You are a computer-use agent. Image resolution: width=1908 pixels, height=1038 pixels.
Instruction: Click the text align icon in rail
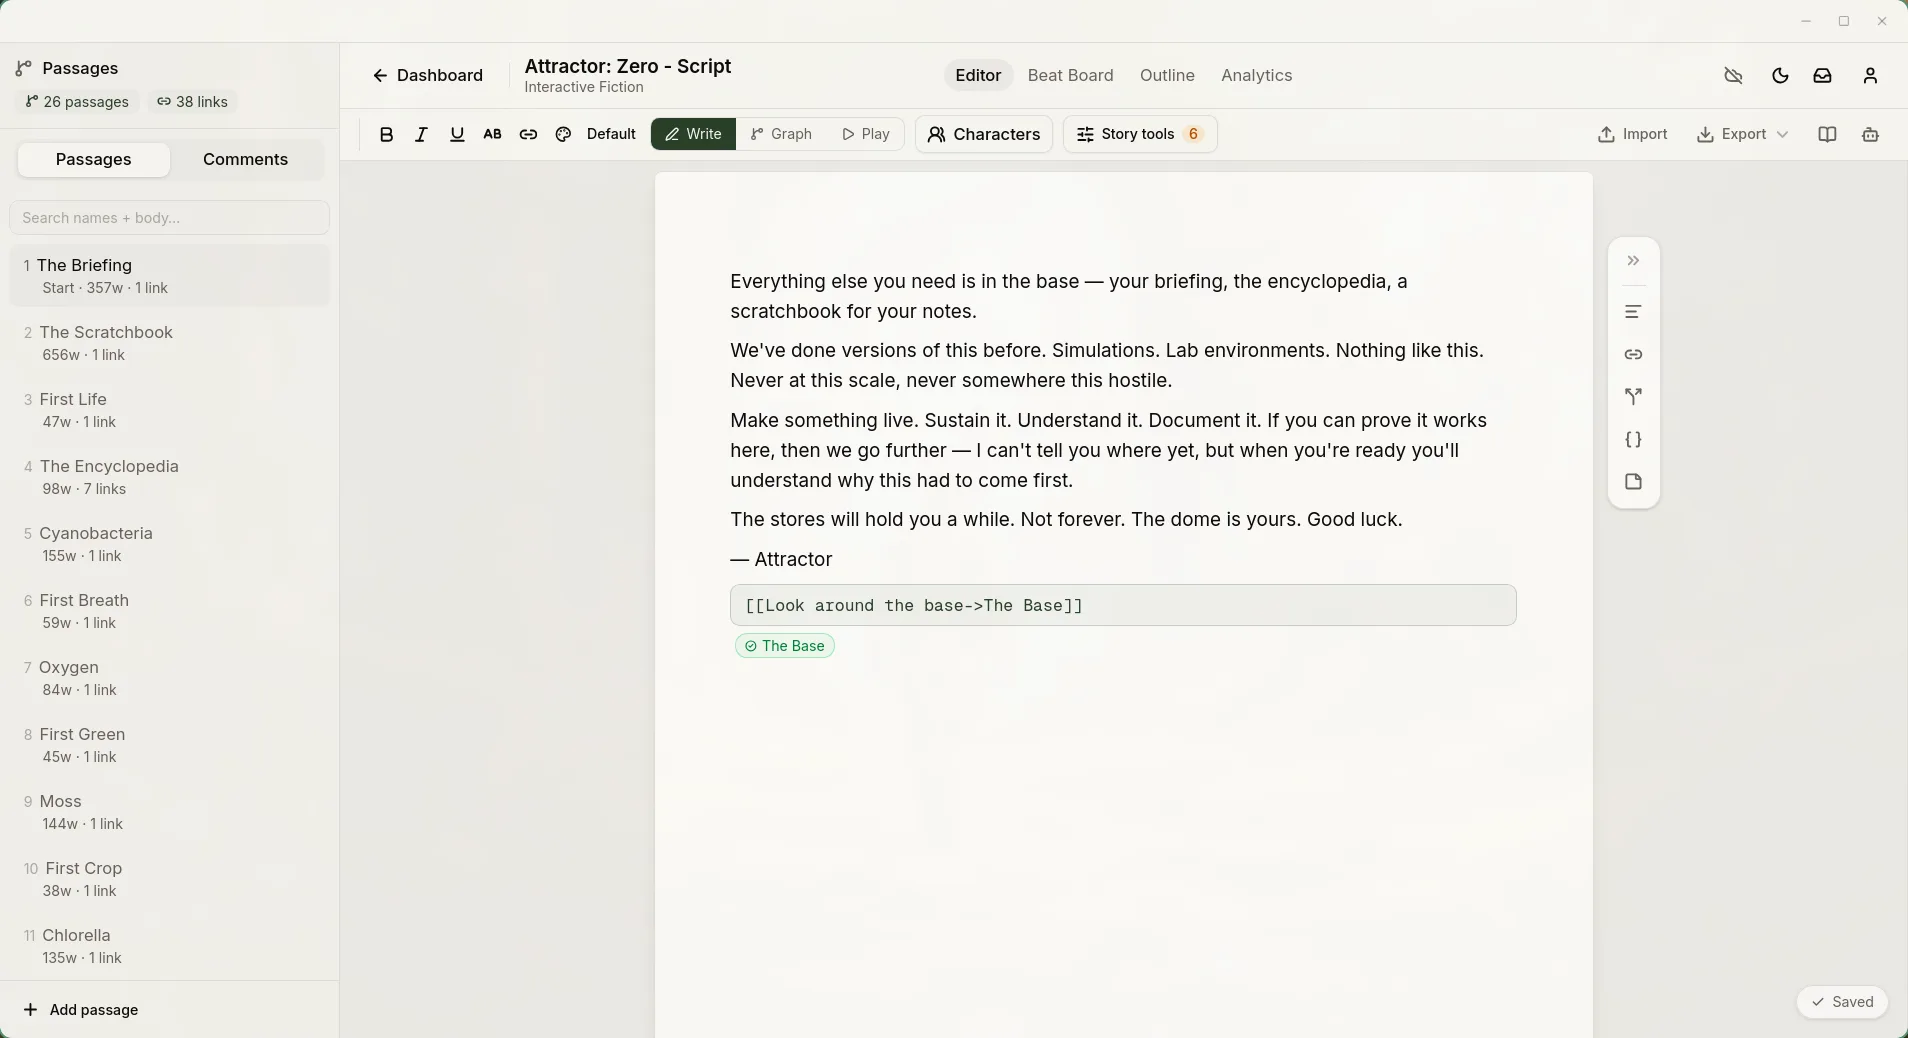(x=1633, y=312)
